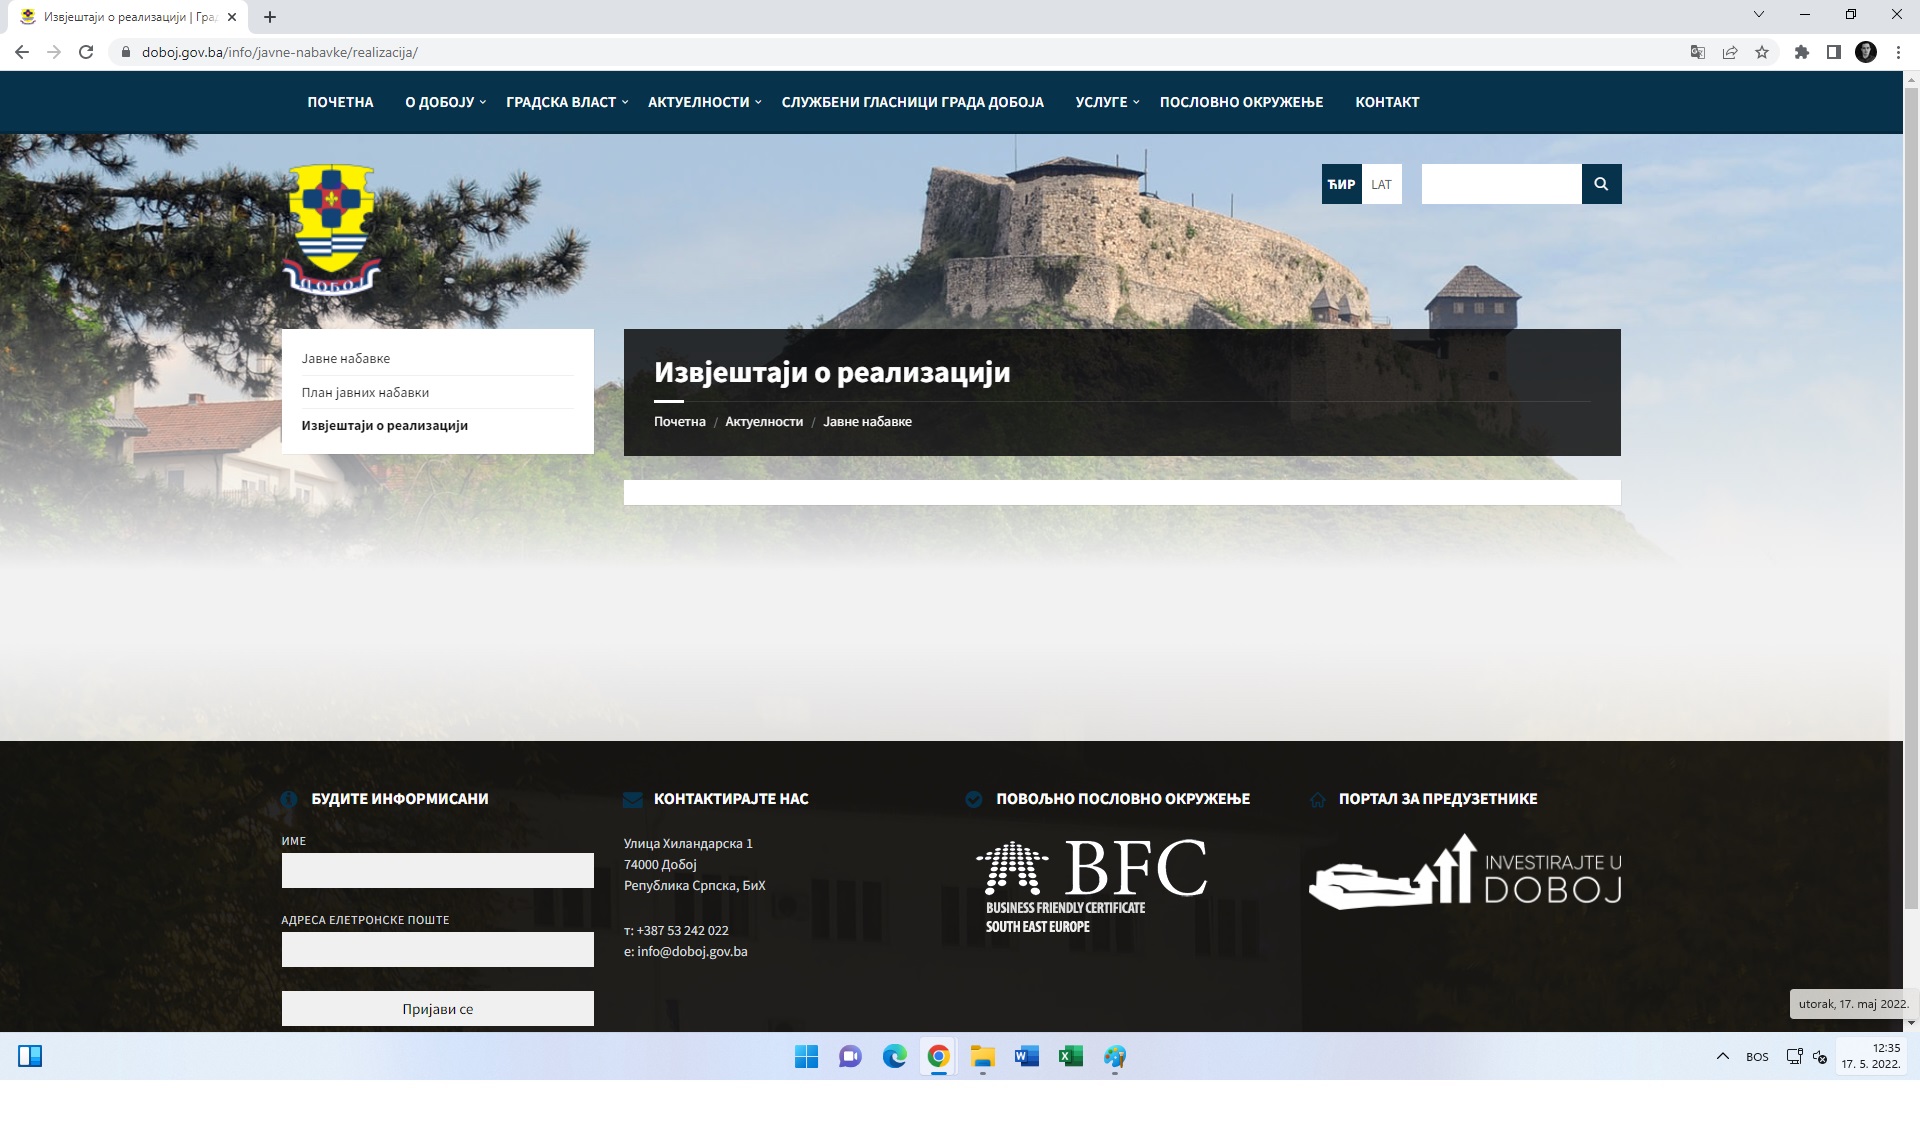Expand the ГРАДСКА ВЛАСТ dropdown menu
This screenshot has width=1920, height=1146.
pyautogui.click(x=567, y=102)
